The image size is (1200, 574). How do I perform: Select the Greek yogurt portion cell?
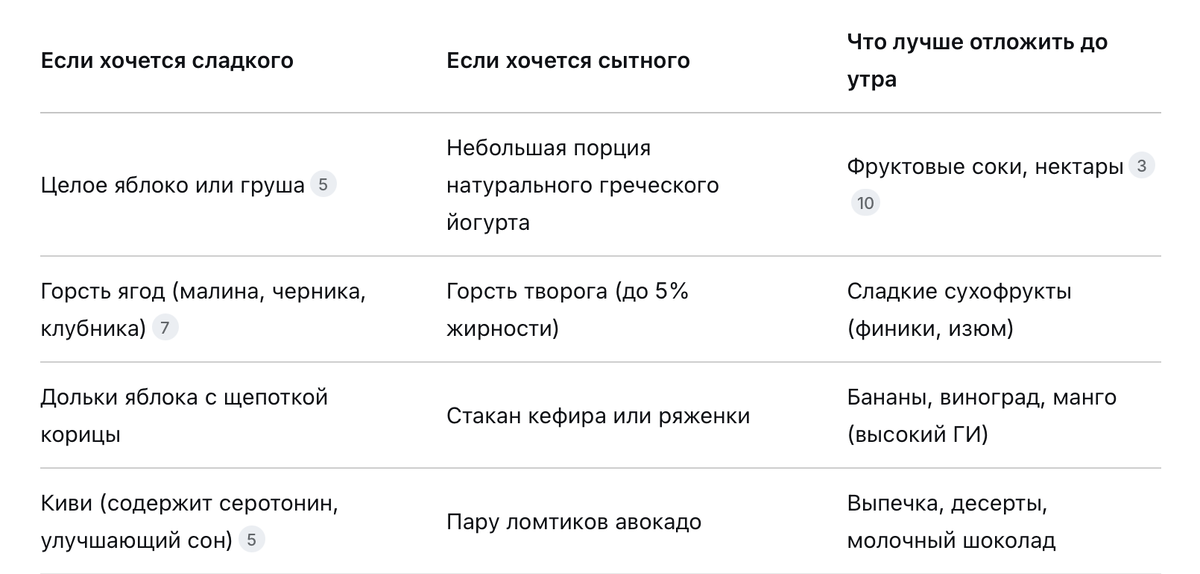583,185
